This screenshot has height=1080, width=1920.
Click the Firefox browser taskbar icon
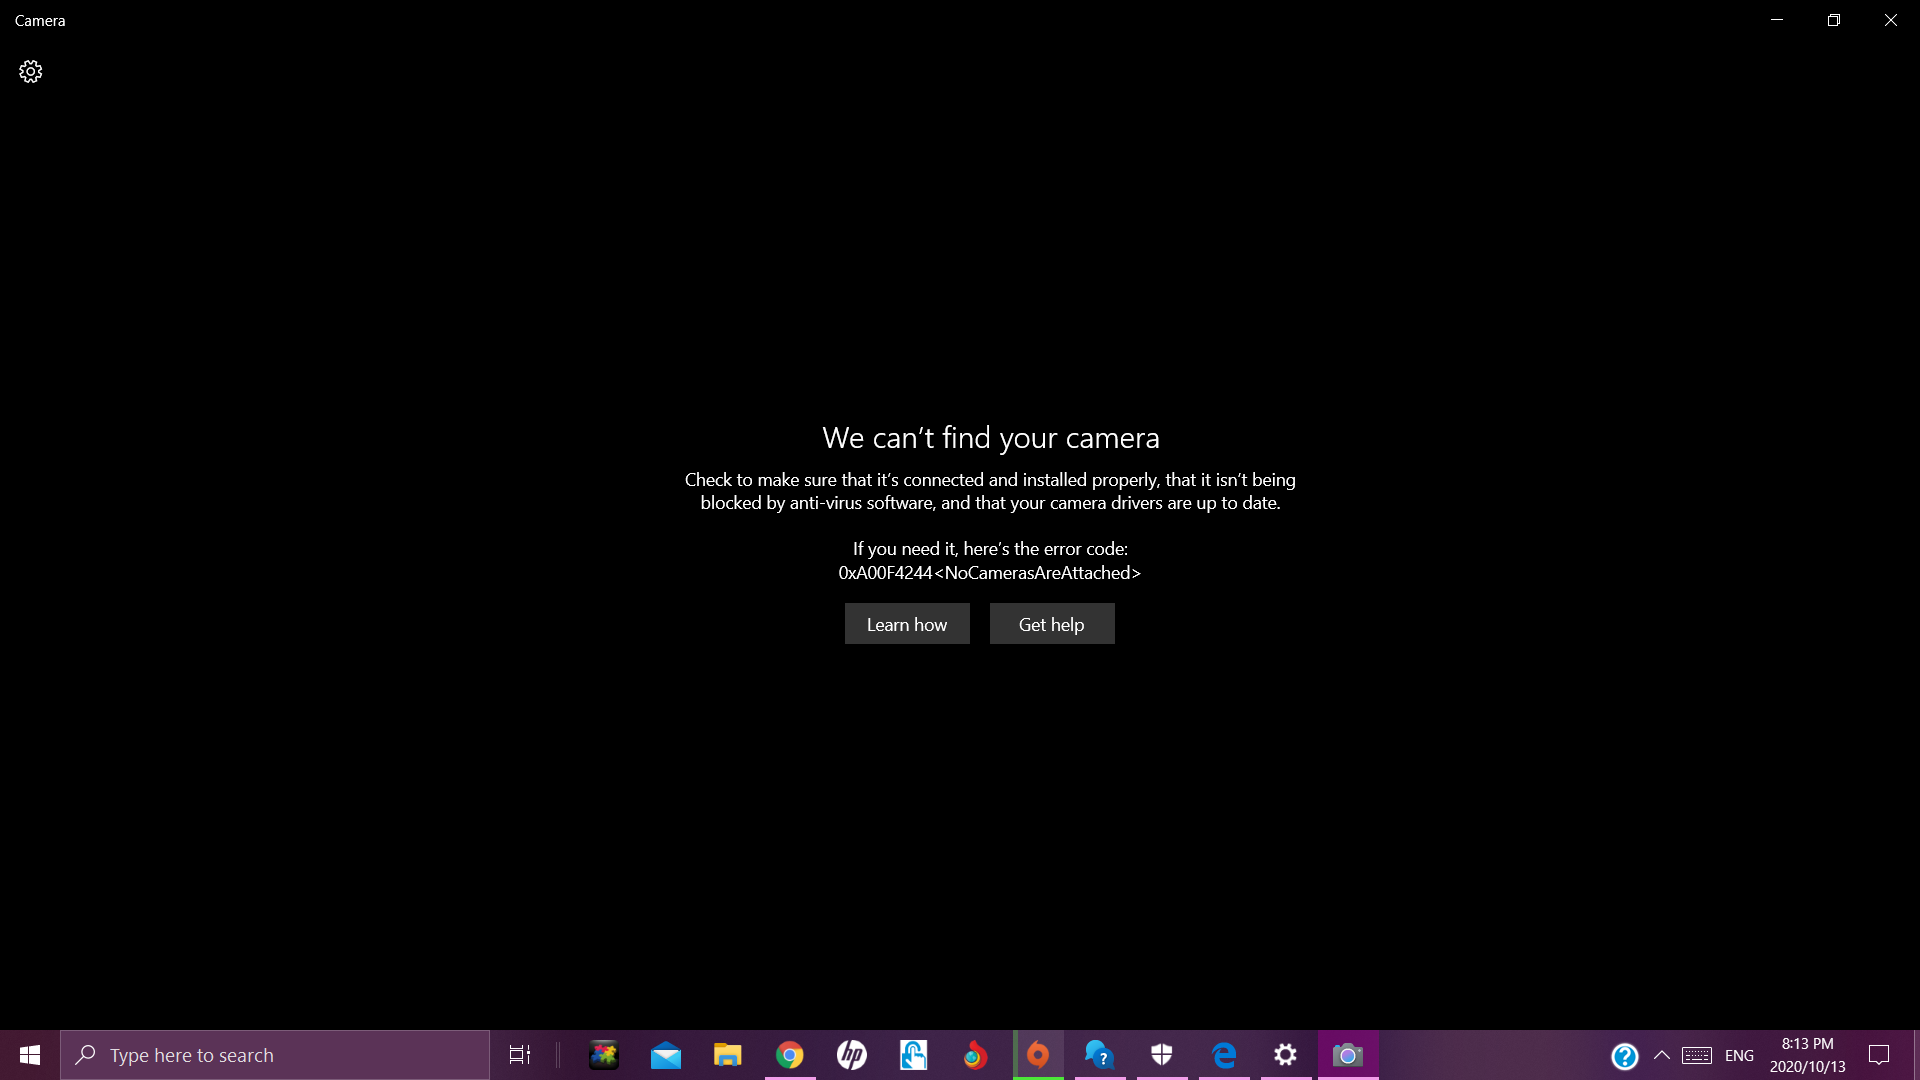[x=975, y=1054]
